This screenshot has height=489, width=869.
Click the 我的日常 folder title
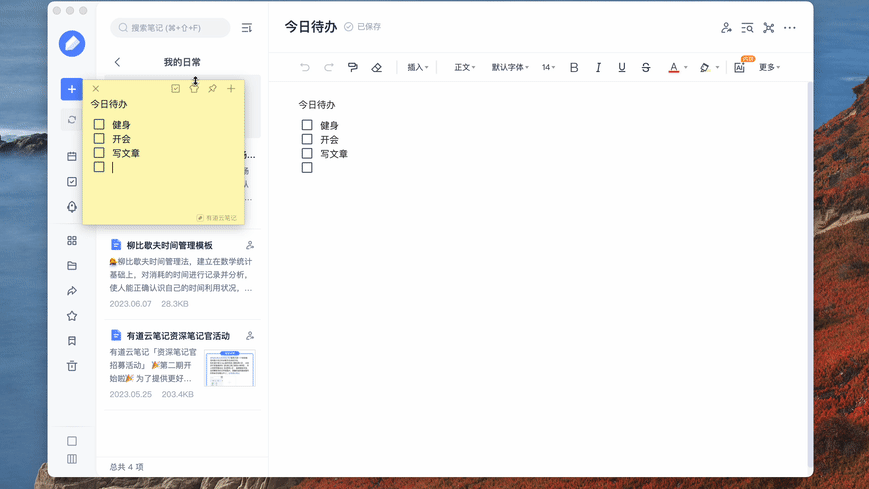182,62
